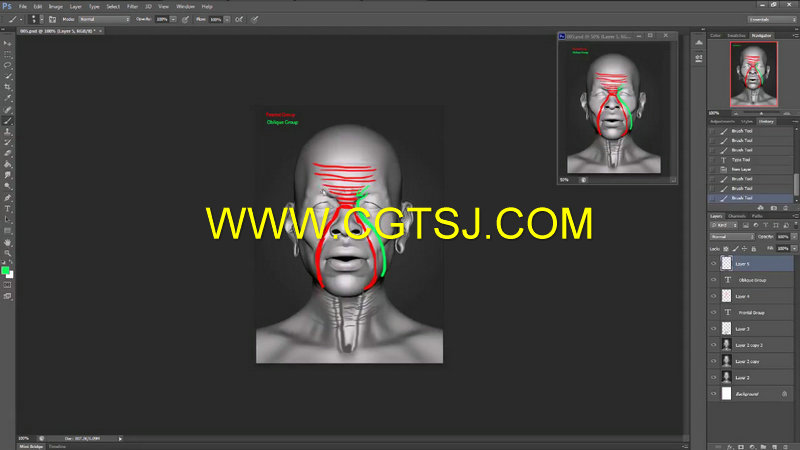Select the Horizontal Type tool
This screenshot has height=450, width=800.
point(7,209)
